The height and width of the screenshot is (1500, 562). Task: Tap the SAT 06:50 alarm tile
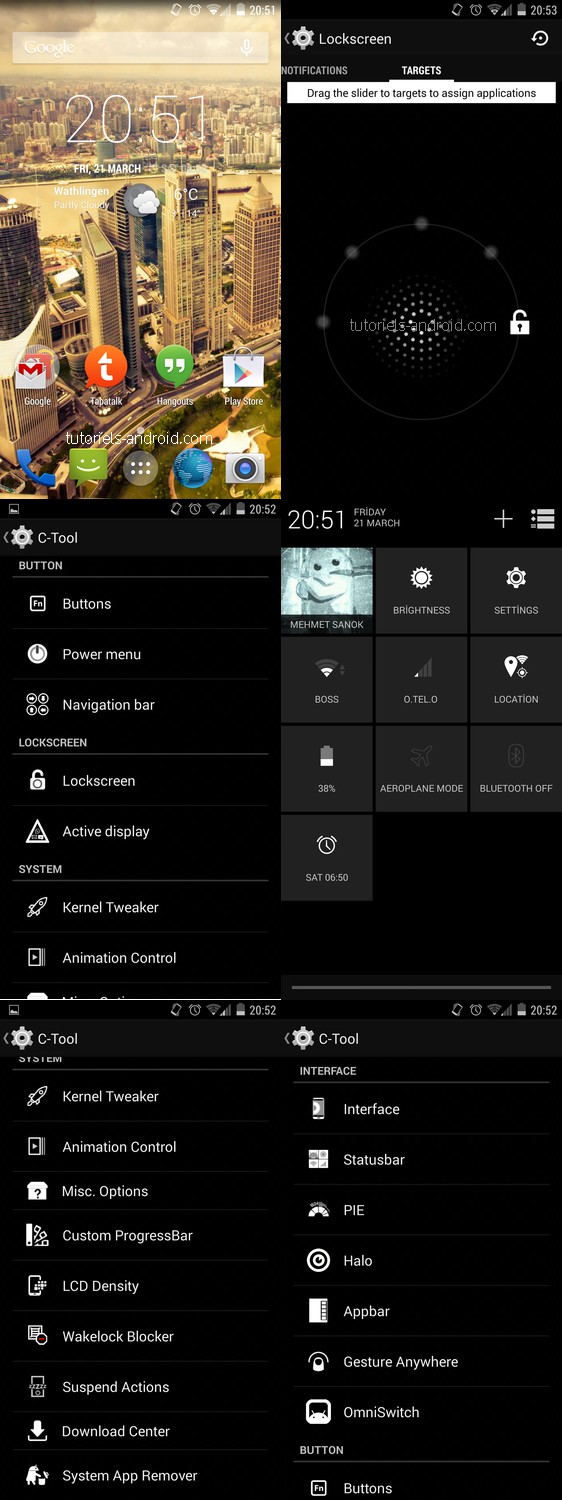327,859
